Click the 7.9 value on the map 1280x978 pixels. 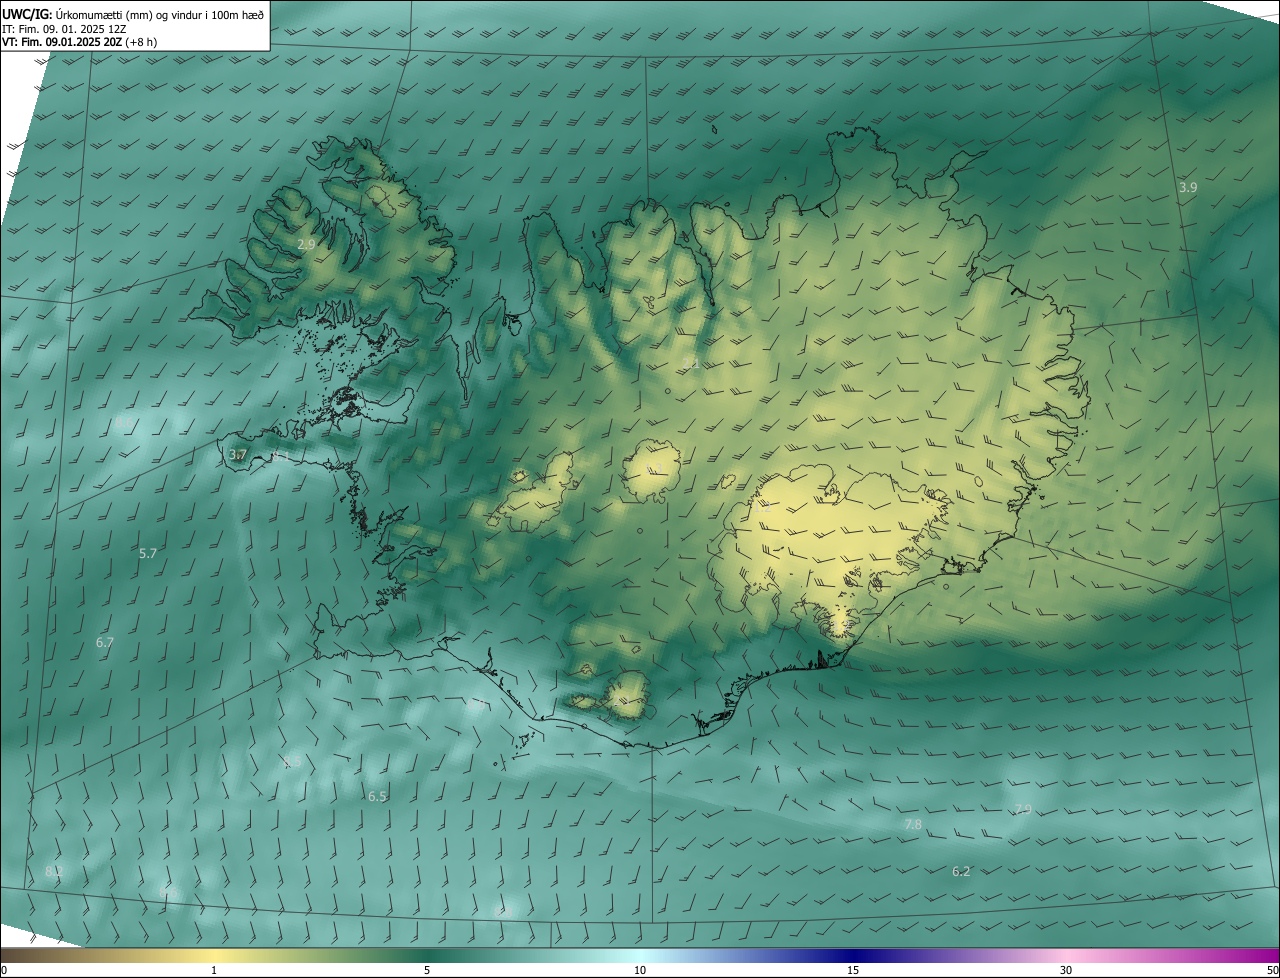pos(1022,809)
